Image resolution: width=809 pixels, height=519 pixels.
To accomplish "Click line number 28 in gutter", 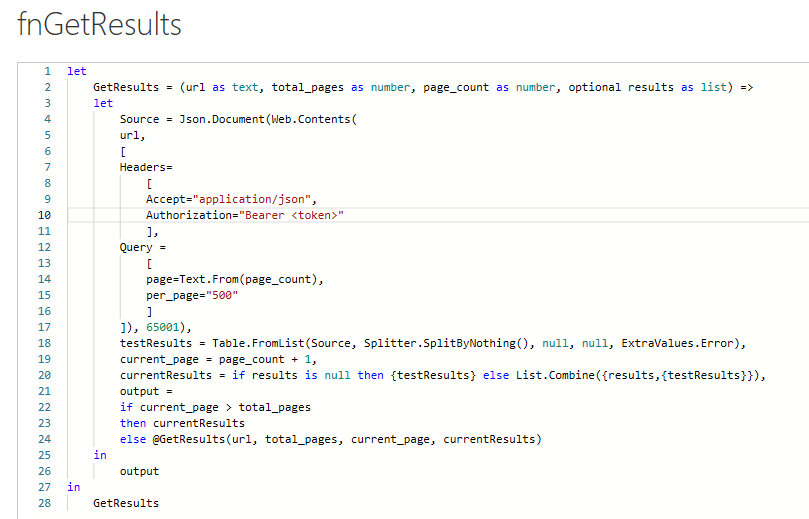I will pos(44,503).
